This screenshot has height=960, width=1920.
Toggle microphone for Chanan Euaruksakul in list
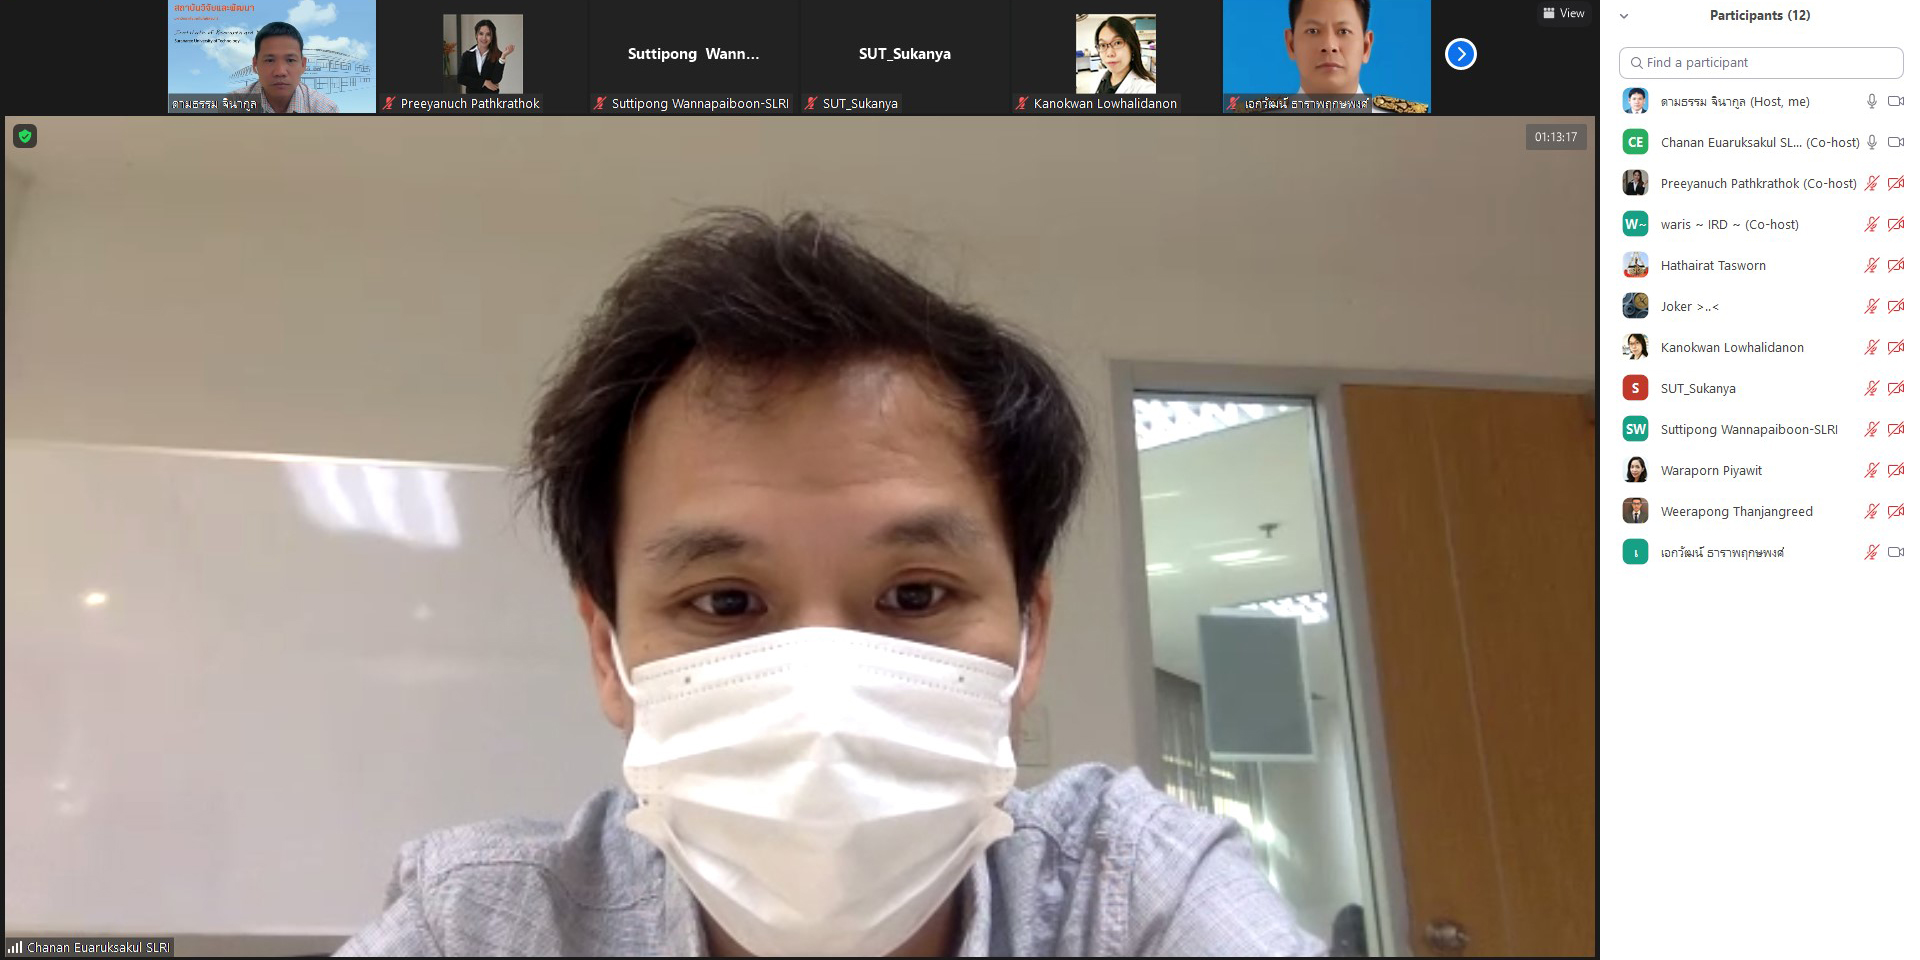[1871, 142]
